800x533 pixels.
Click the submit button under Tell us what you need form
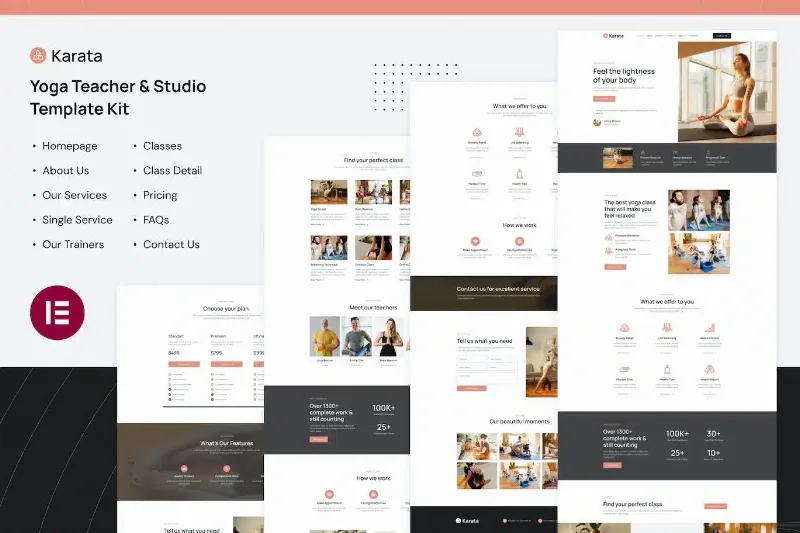tap(471, 388)
